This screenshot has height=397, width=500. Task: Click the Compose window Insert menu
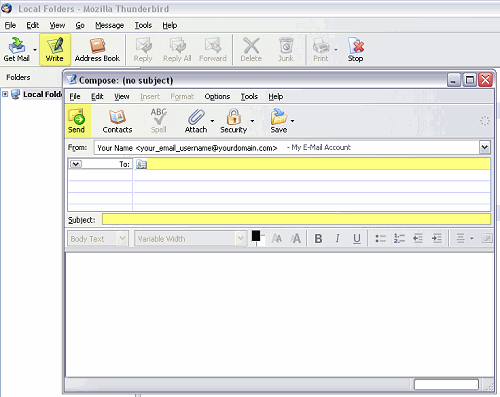pyautogui.click(x=150, y=97)
